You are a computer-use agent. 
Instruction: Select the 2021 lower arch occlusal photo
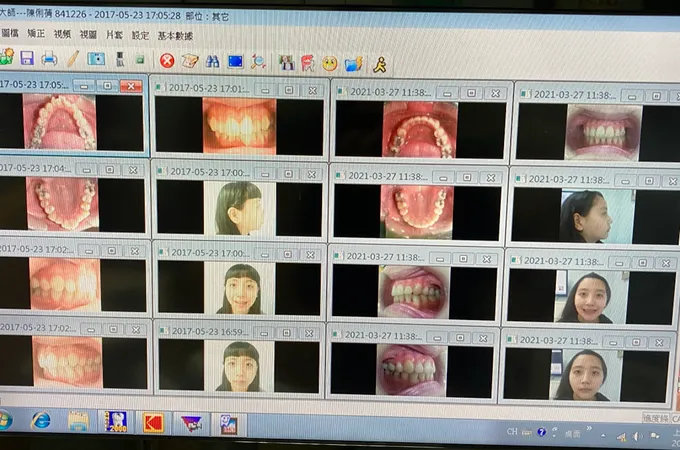point(417,212)
